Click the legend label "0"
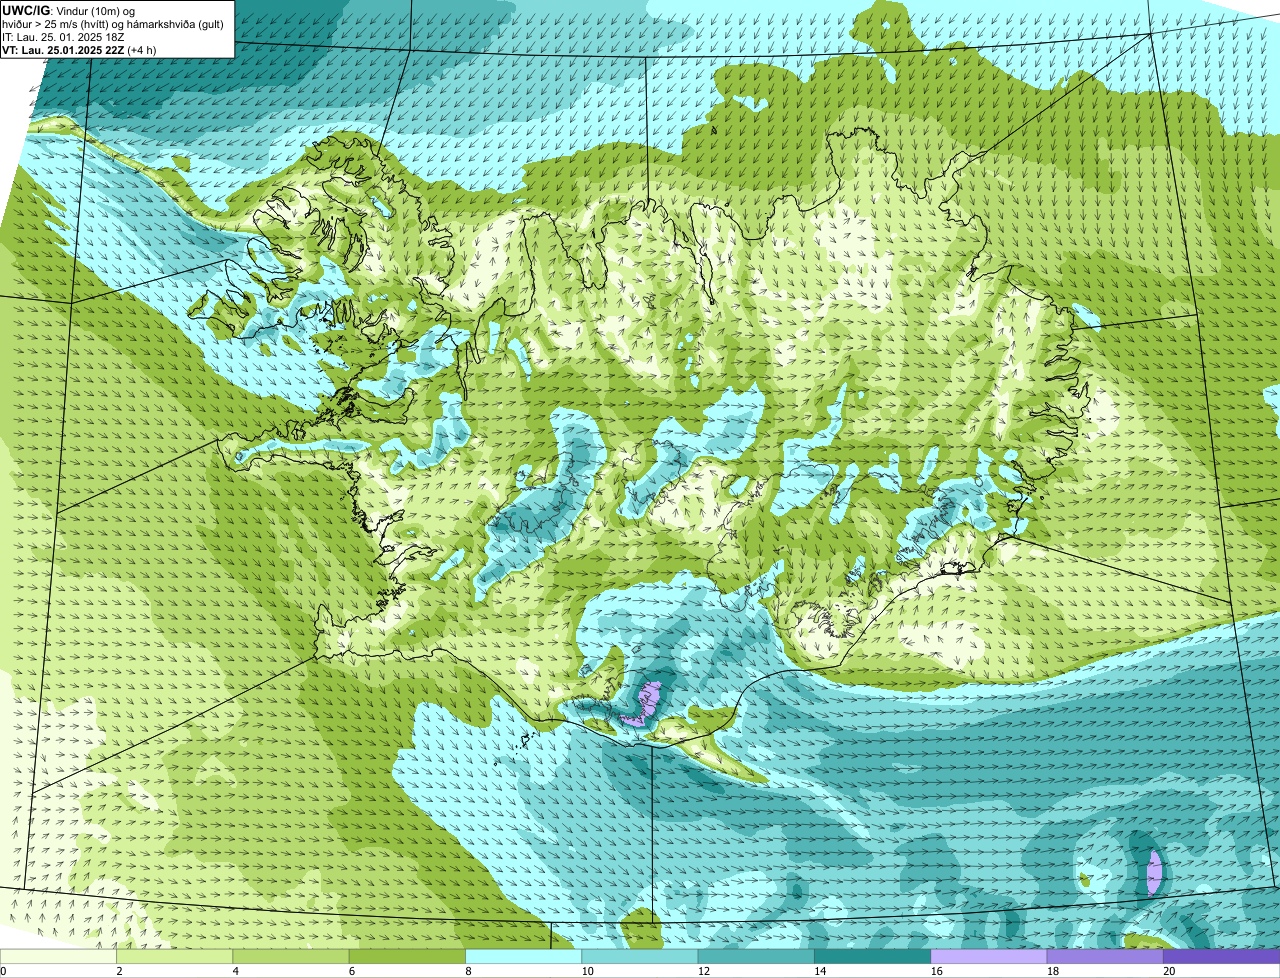1280x978 pixels. [x=4, y=971]
